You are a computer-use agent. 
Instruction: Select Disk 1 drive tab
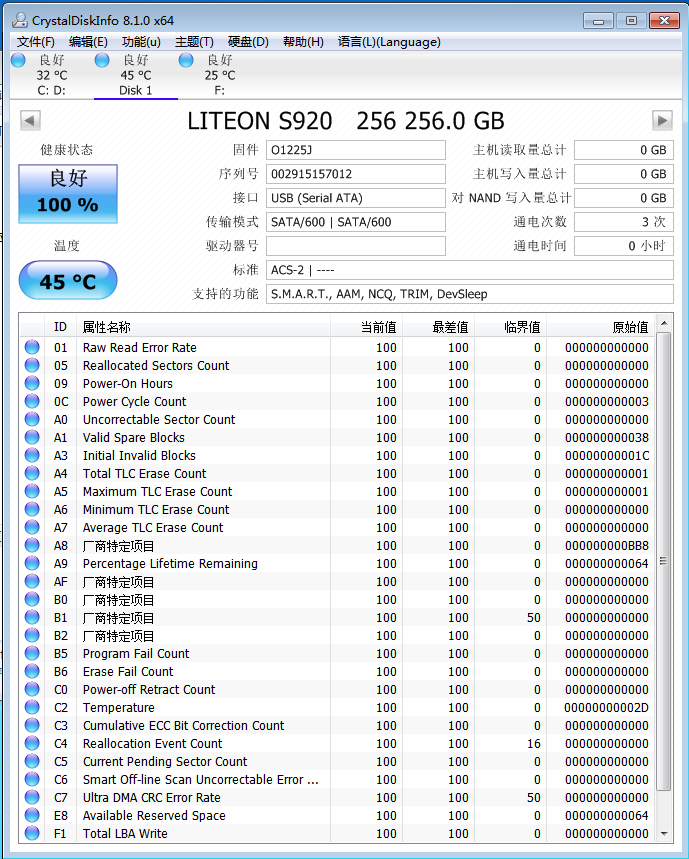coord(135,75)
